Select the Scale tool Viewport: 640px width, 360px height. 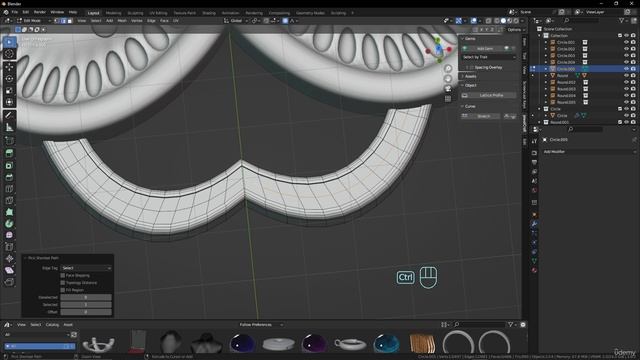tap(9, 90)
